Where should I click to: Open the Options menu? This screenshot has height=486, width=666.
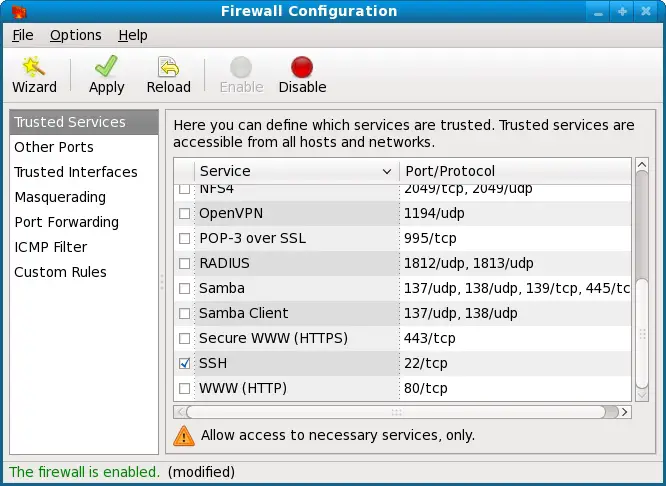pos(75,35)
